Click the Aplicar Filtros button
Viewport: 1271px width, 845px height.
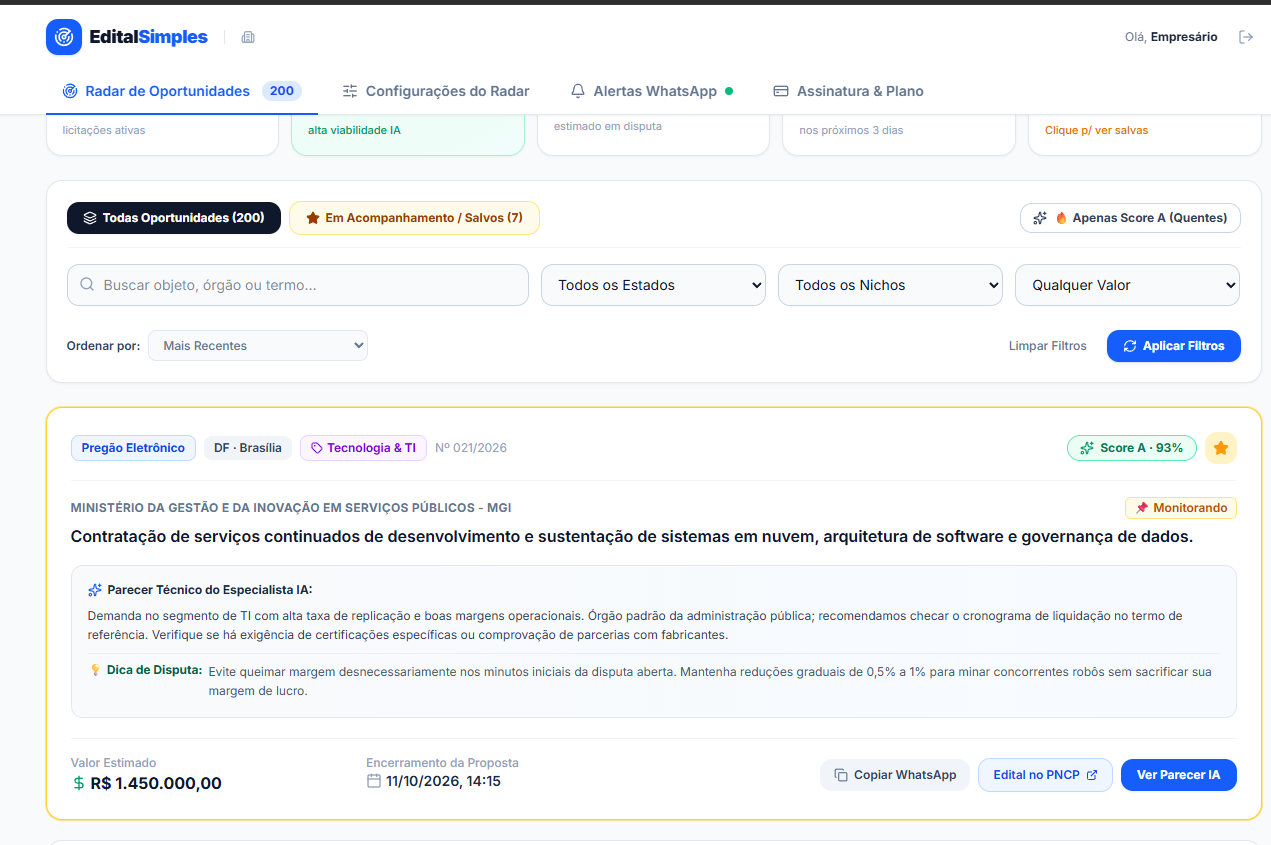tap(1174, 346)
